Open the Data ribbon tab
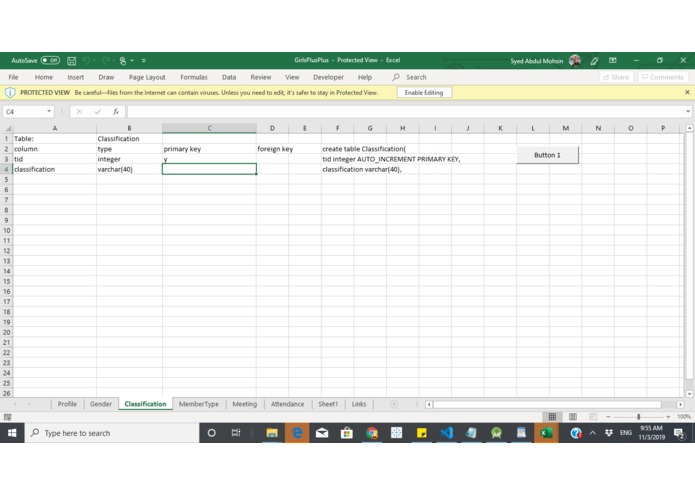 229,77
